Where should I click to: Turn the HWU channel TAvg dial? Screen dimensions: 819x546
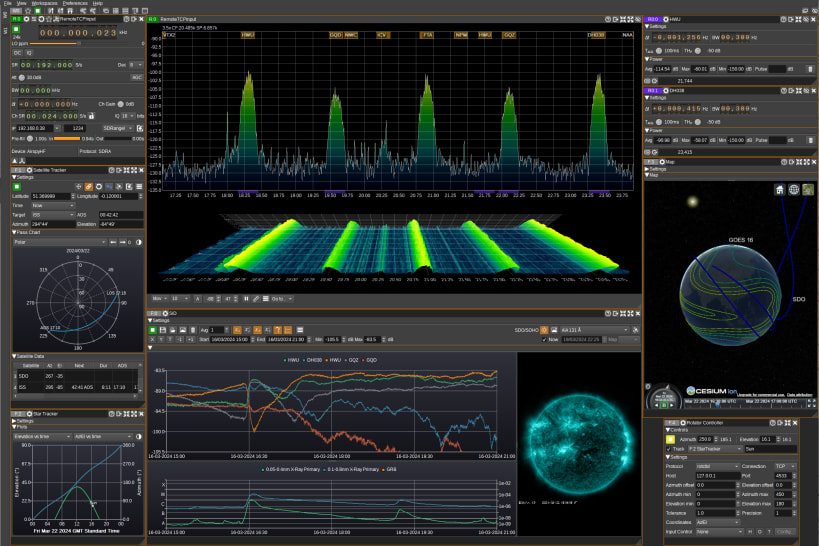point(659,51)
